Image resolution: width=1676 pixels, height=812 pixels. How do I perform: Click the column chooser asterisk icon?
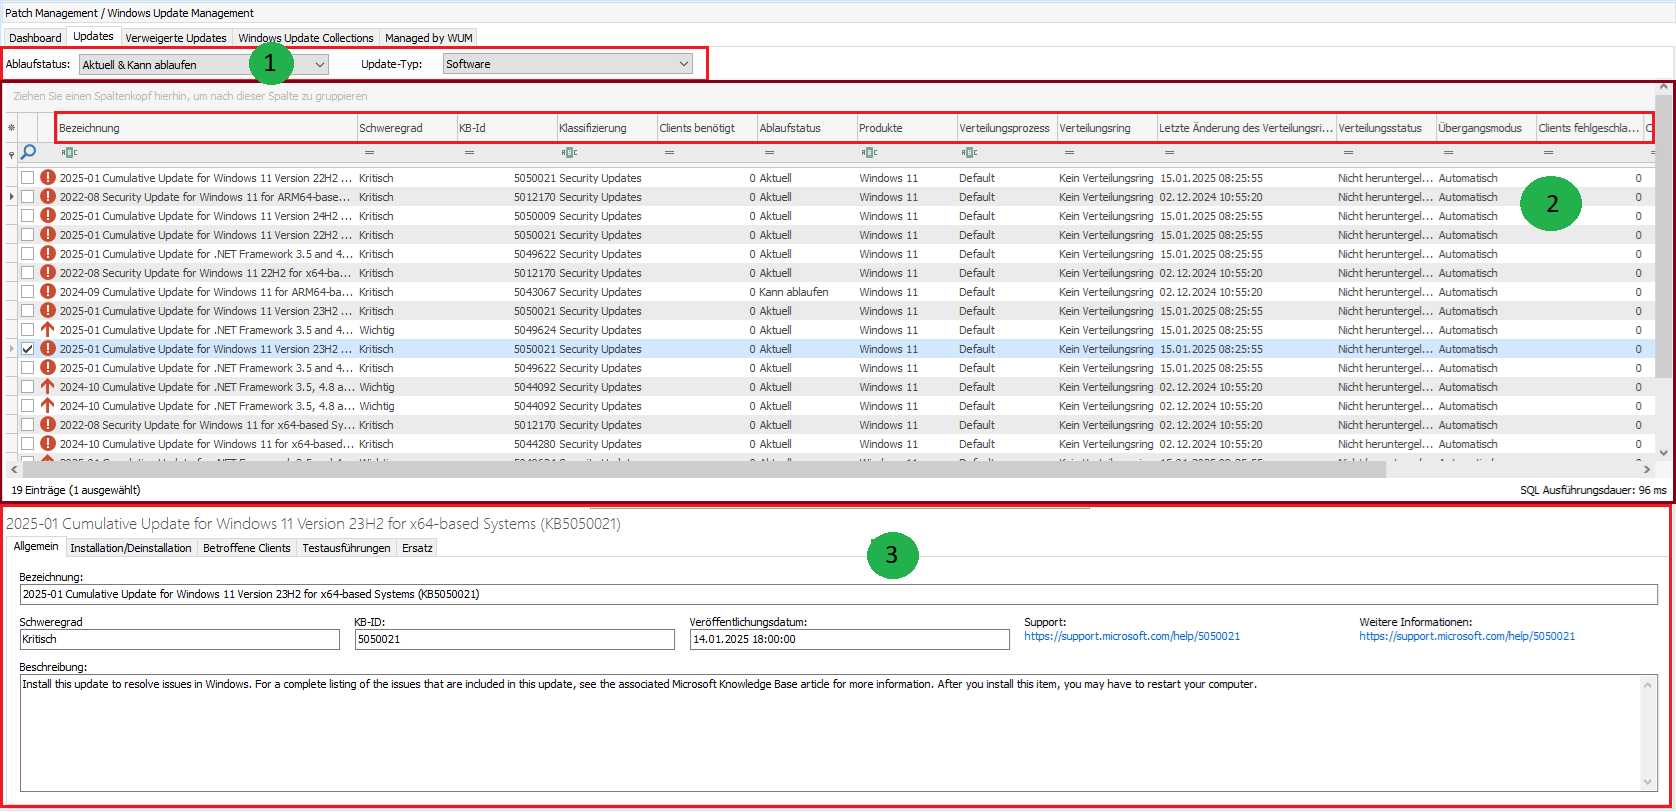click(11, 128)
